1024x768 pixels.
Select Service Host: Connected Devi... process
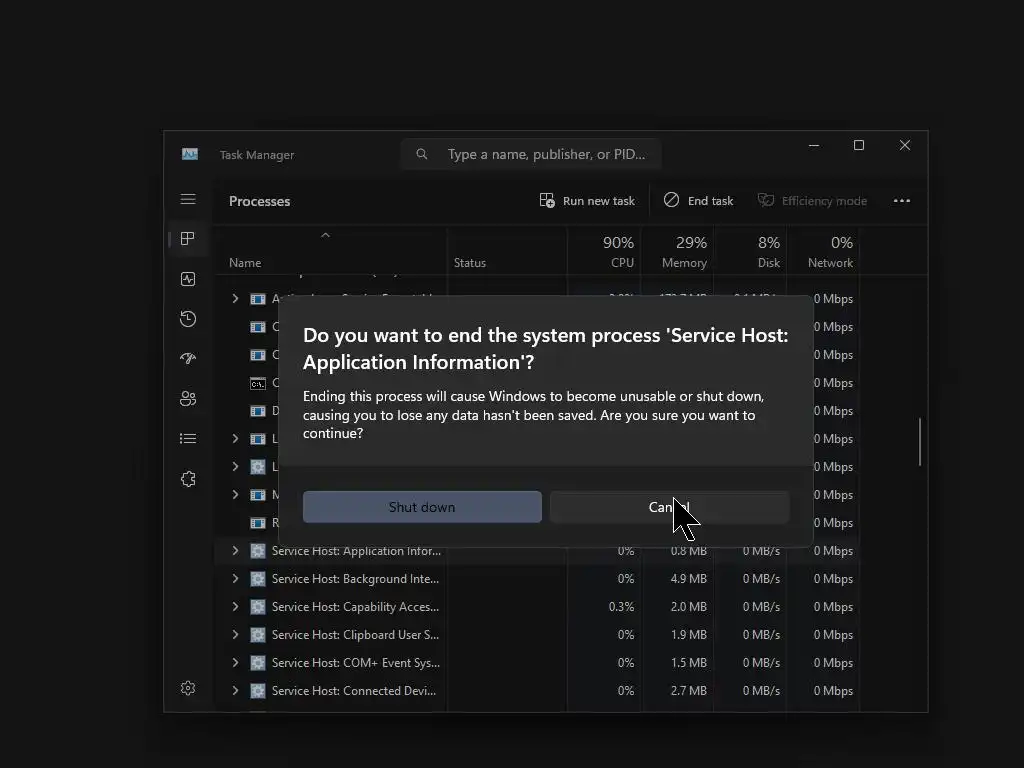[x=354, y=691]
